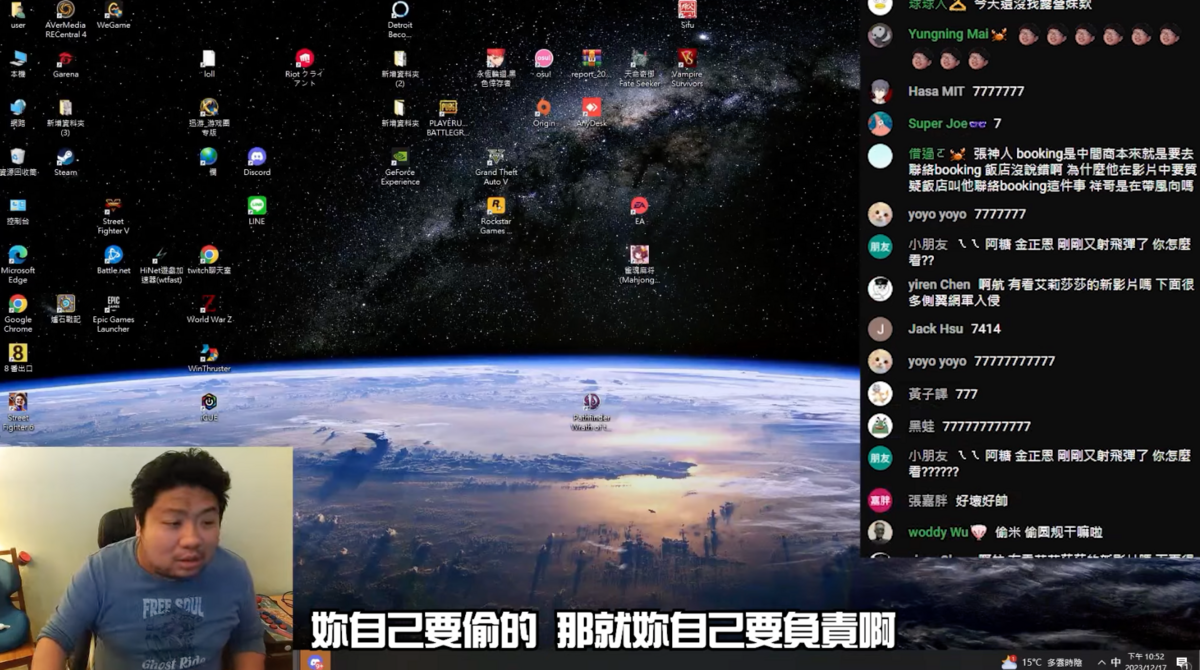Screen dimensions: 1200x670
Task: Open the user folder desktop icon
Action: [18, 14]
